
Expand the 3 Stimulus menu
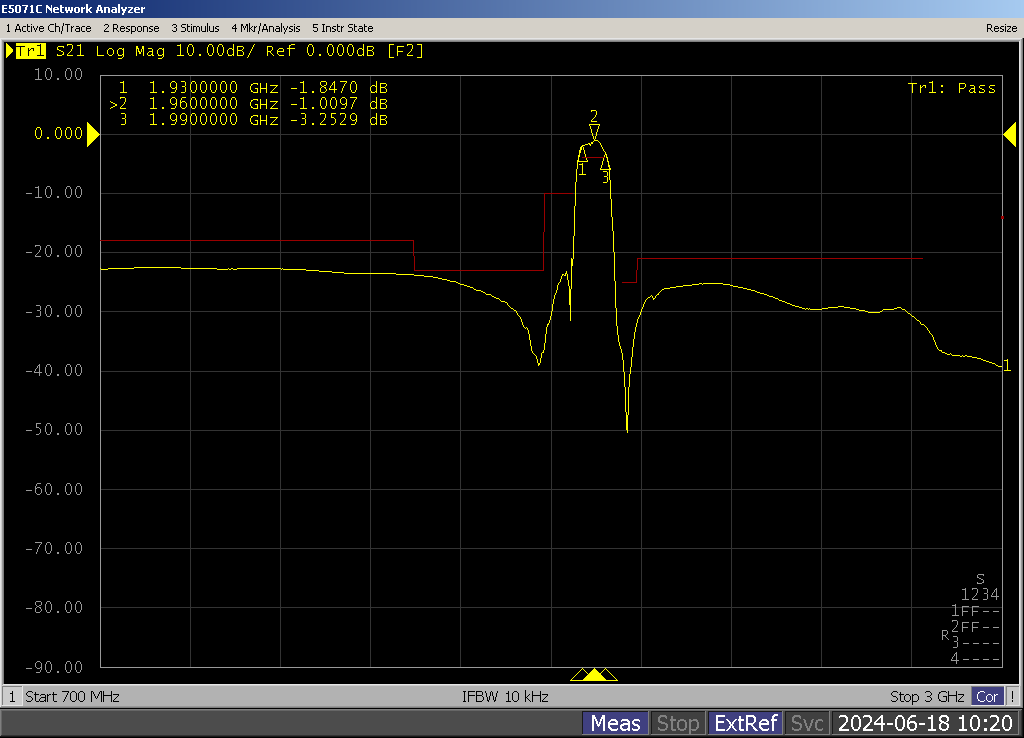point(195,28)
